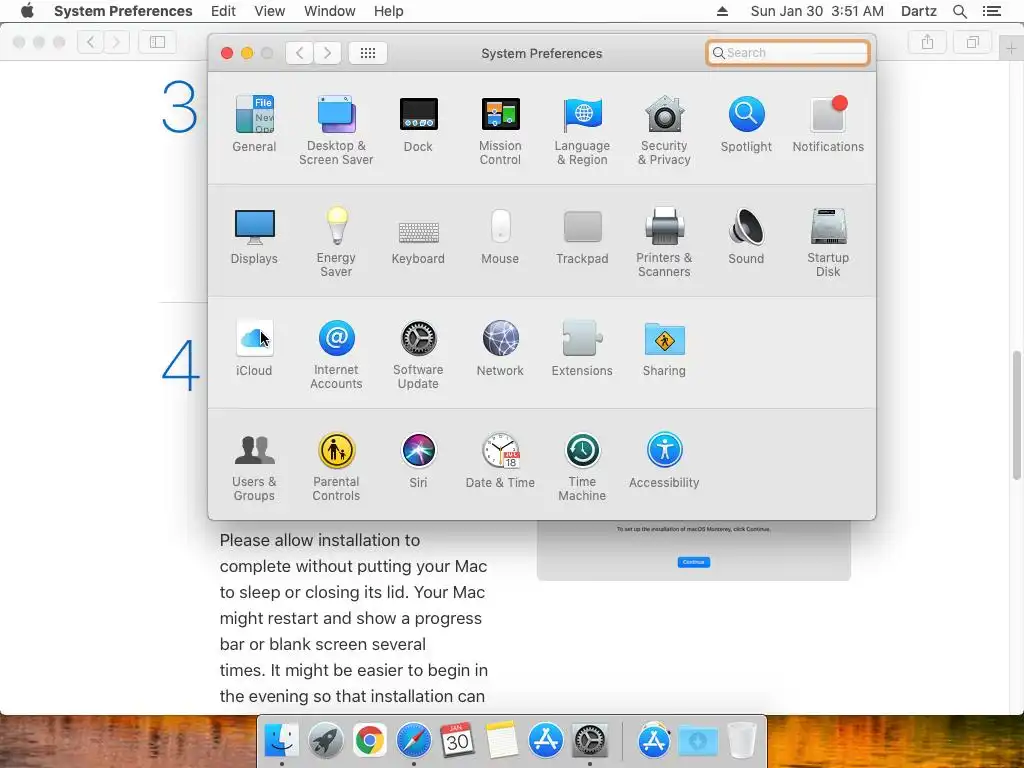Screen dimensions: 1024x768
Task: Open Mouse preferences
Action: tap(500, 236)
